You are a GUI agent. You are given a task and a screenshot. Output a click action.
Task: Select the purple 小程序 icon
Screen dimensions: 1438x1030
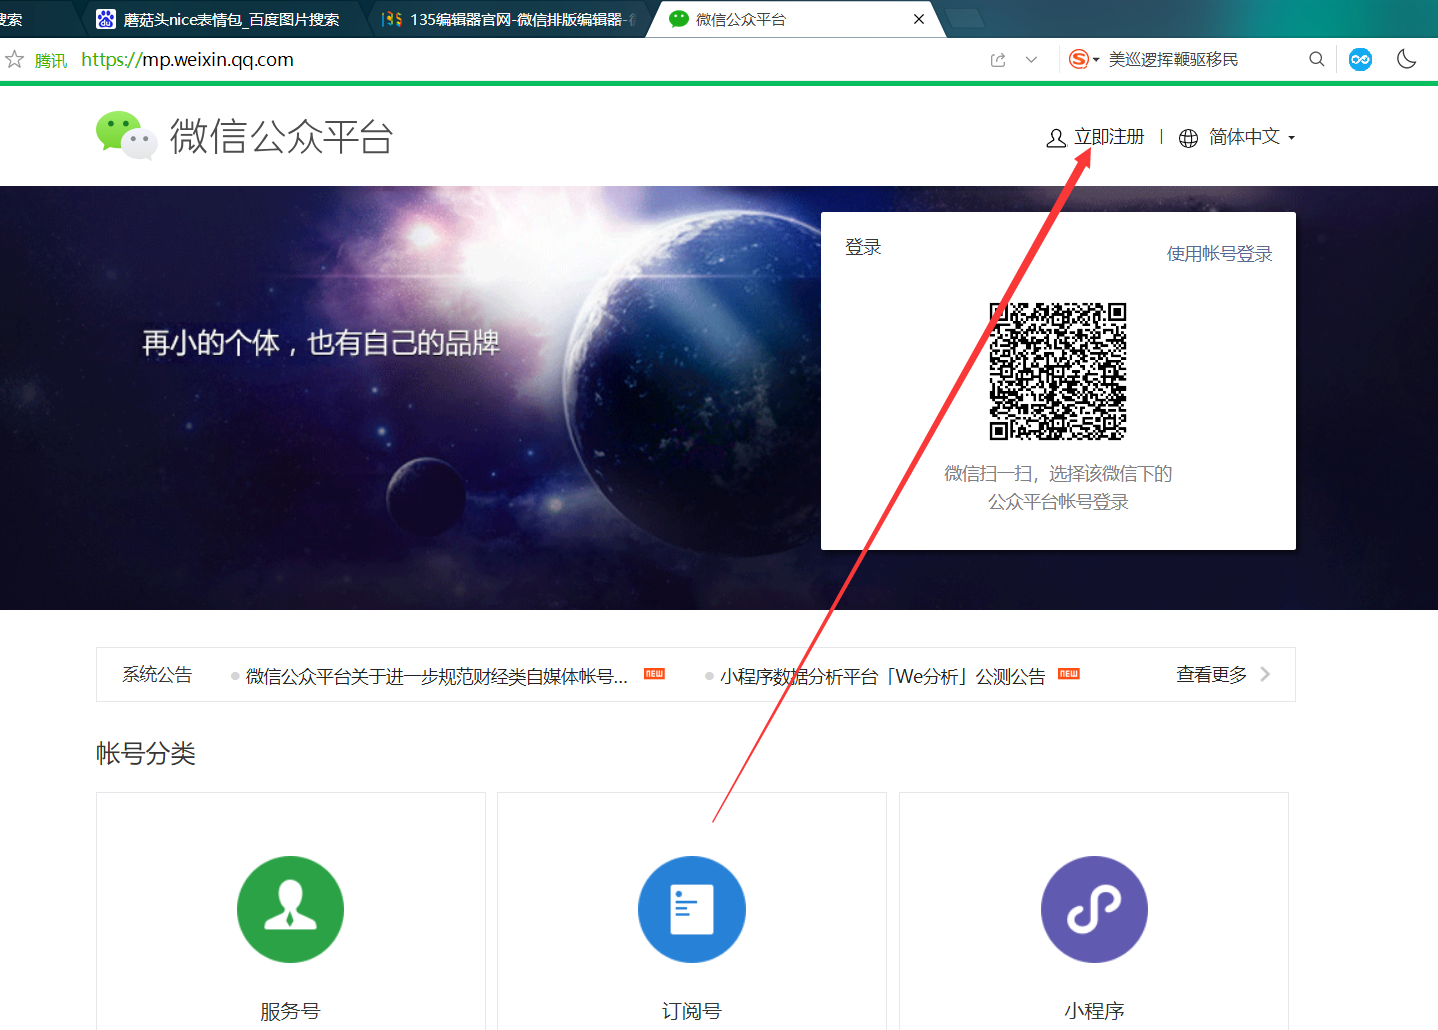click(1093, 909)
